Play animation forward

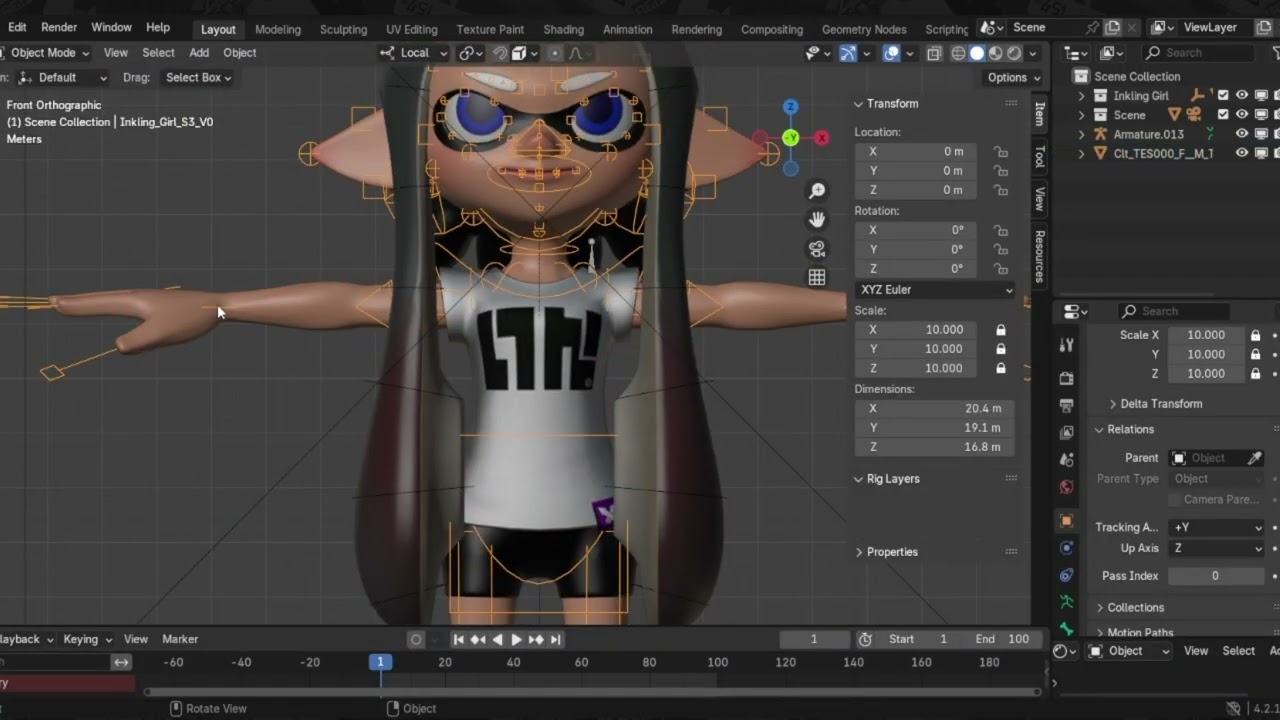(x=516, y=640)
